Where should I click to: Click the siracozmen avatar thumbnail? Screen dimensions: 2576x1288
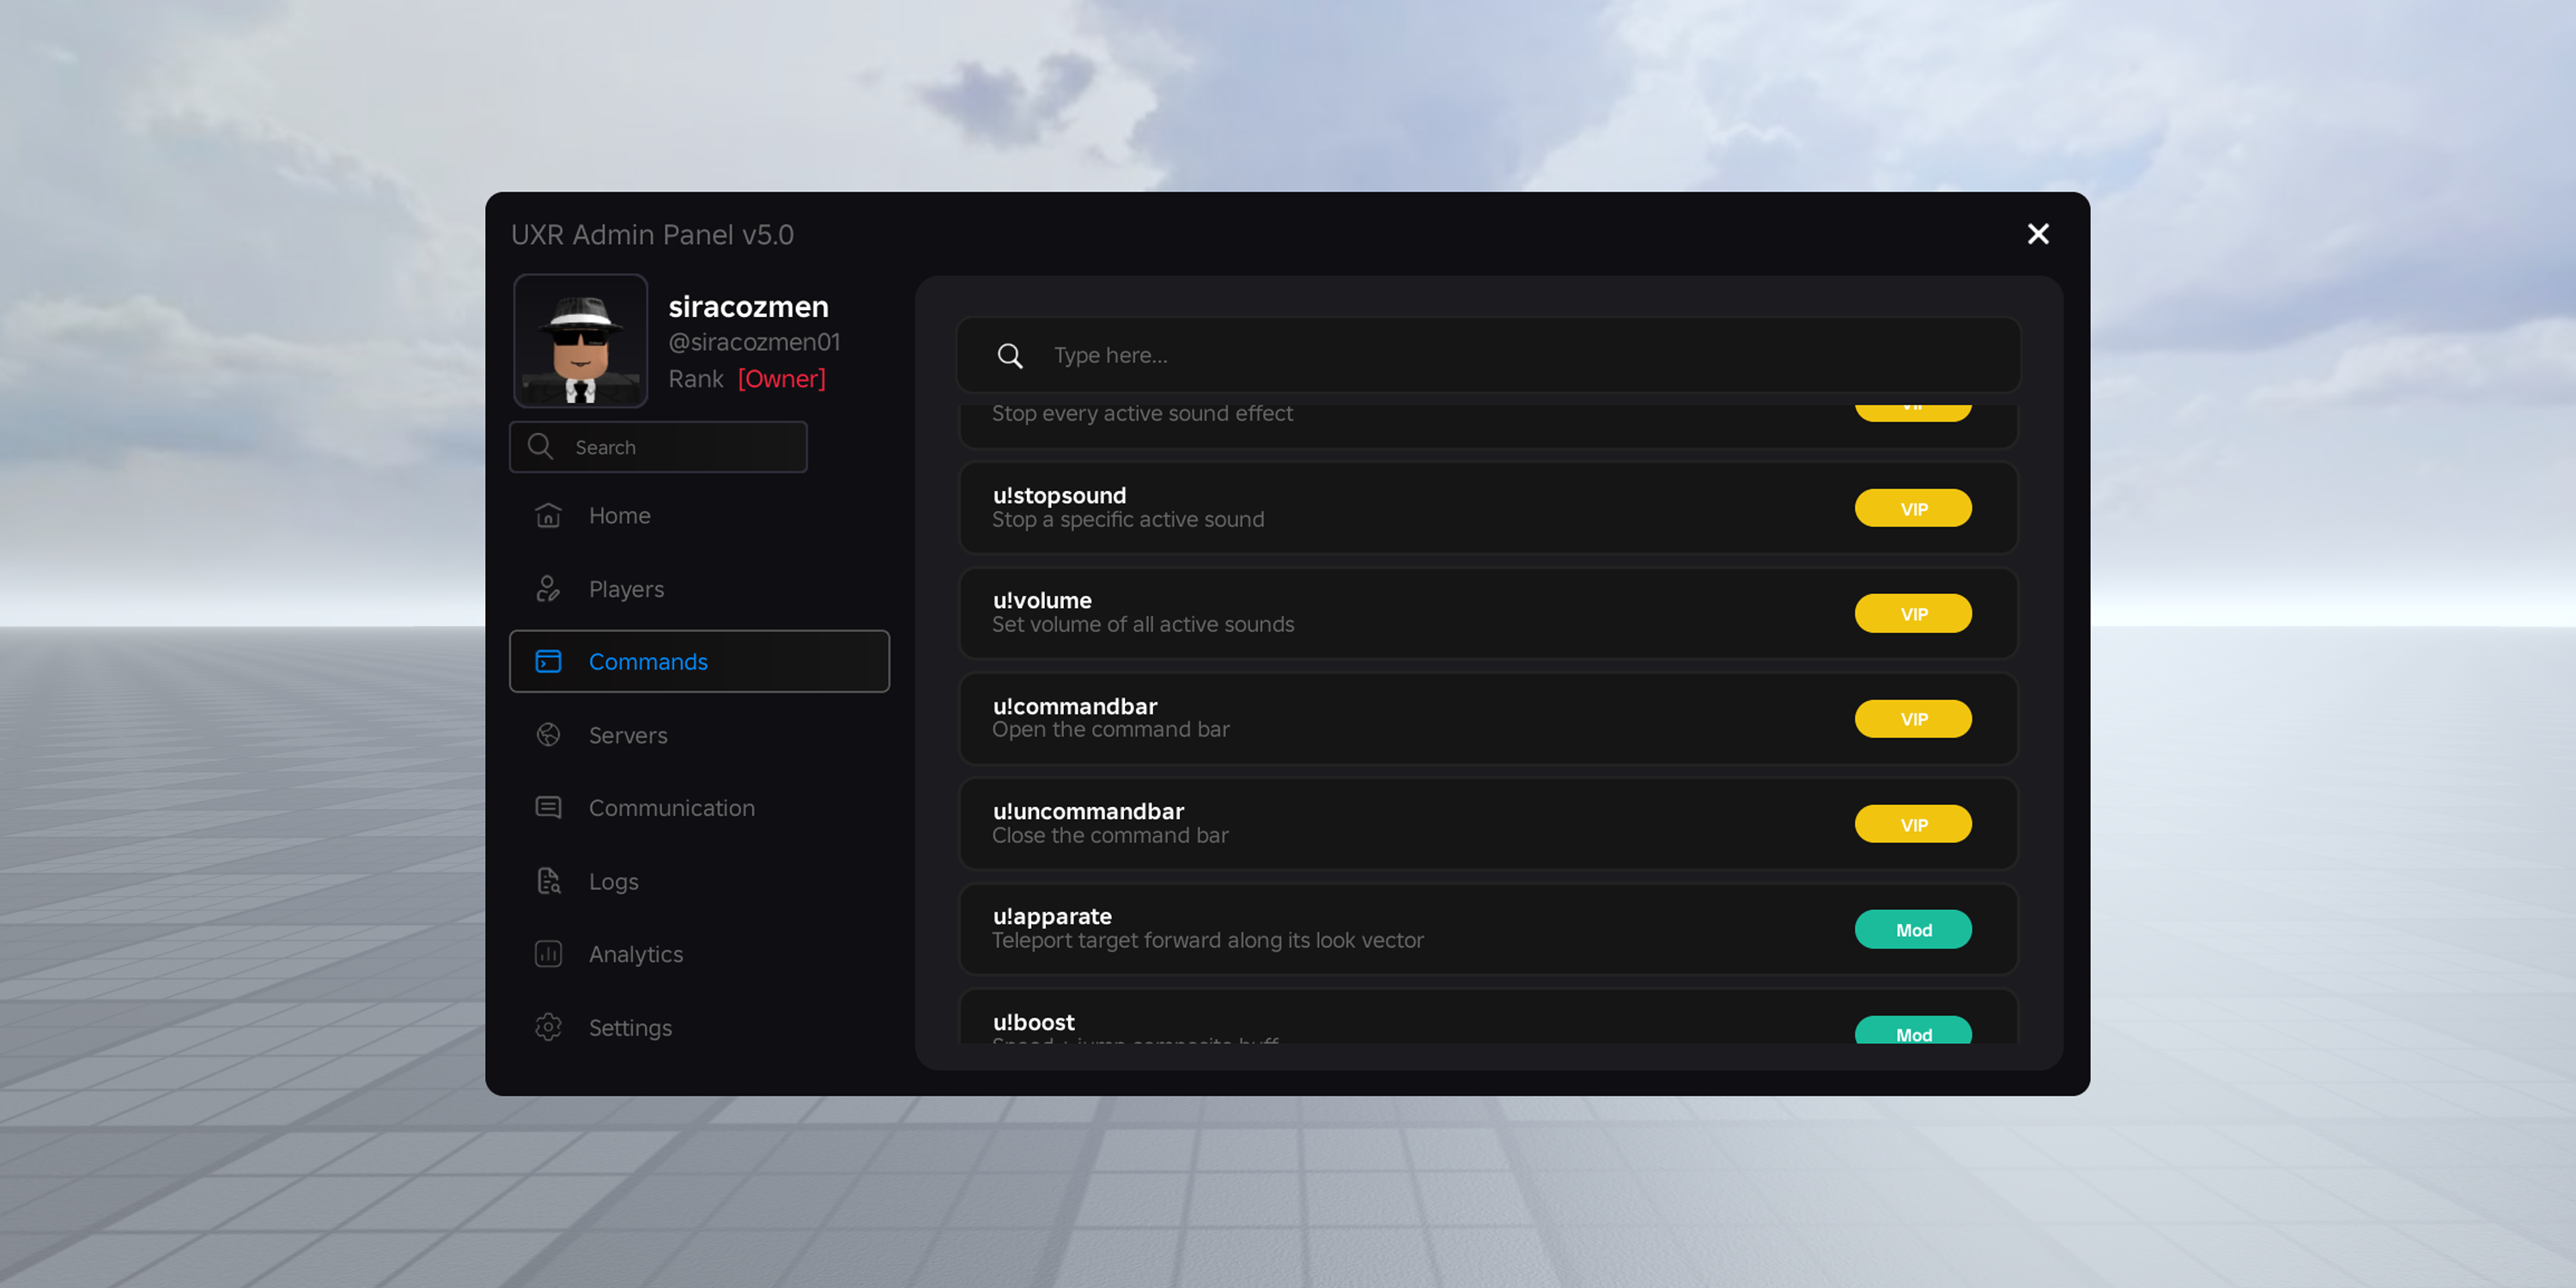[580, 341]
